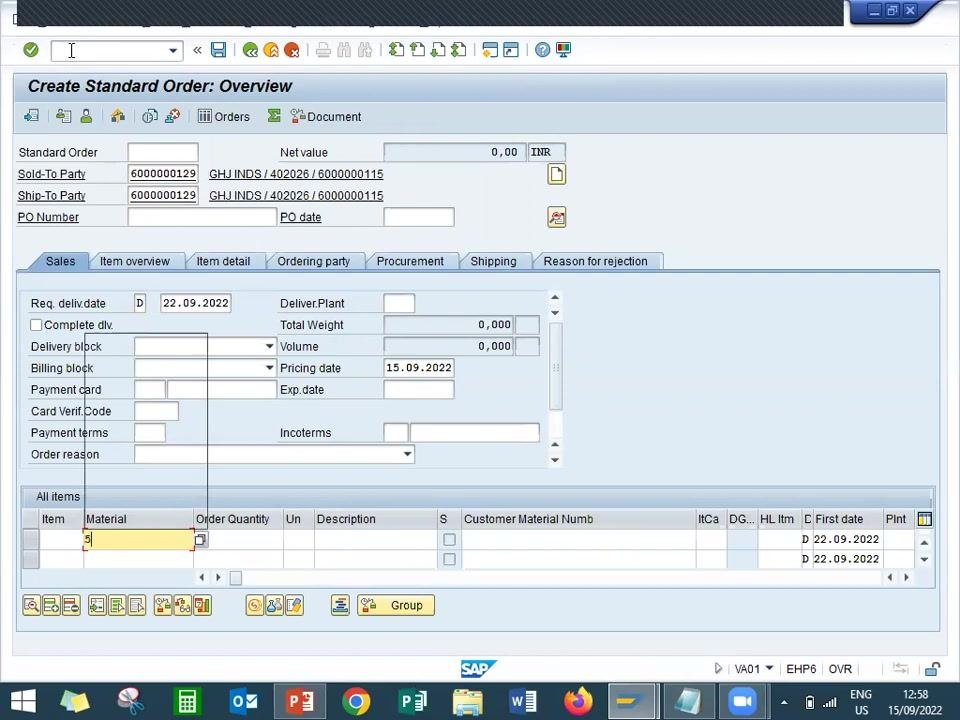Click the Insert Item row icon
960x720 pixels.
coord(51,606)
